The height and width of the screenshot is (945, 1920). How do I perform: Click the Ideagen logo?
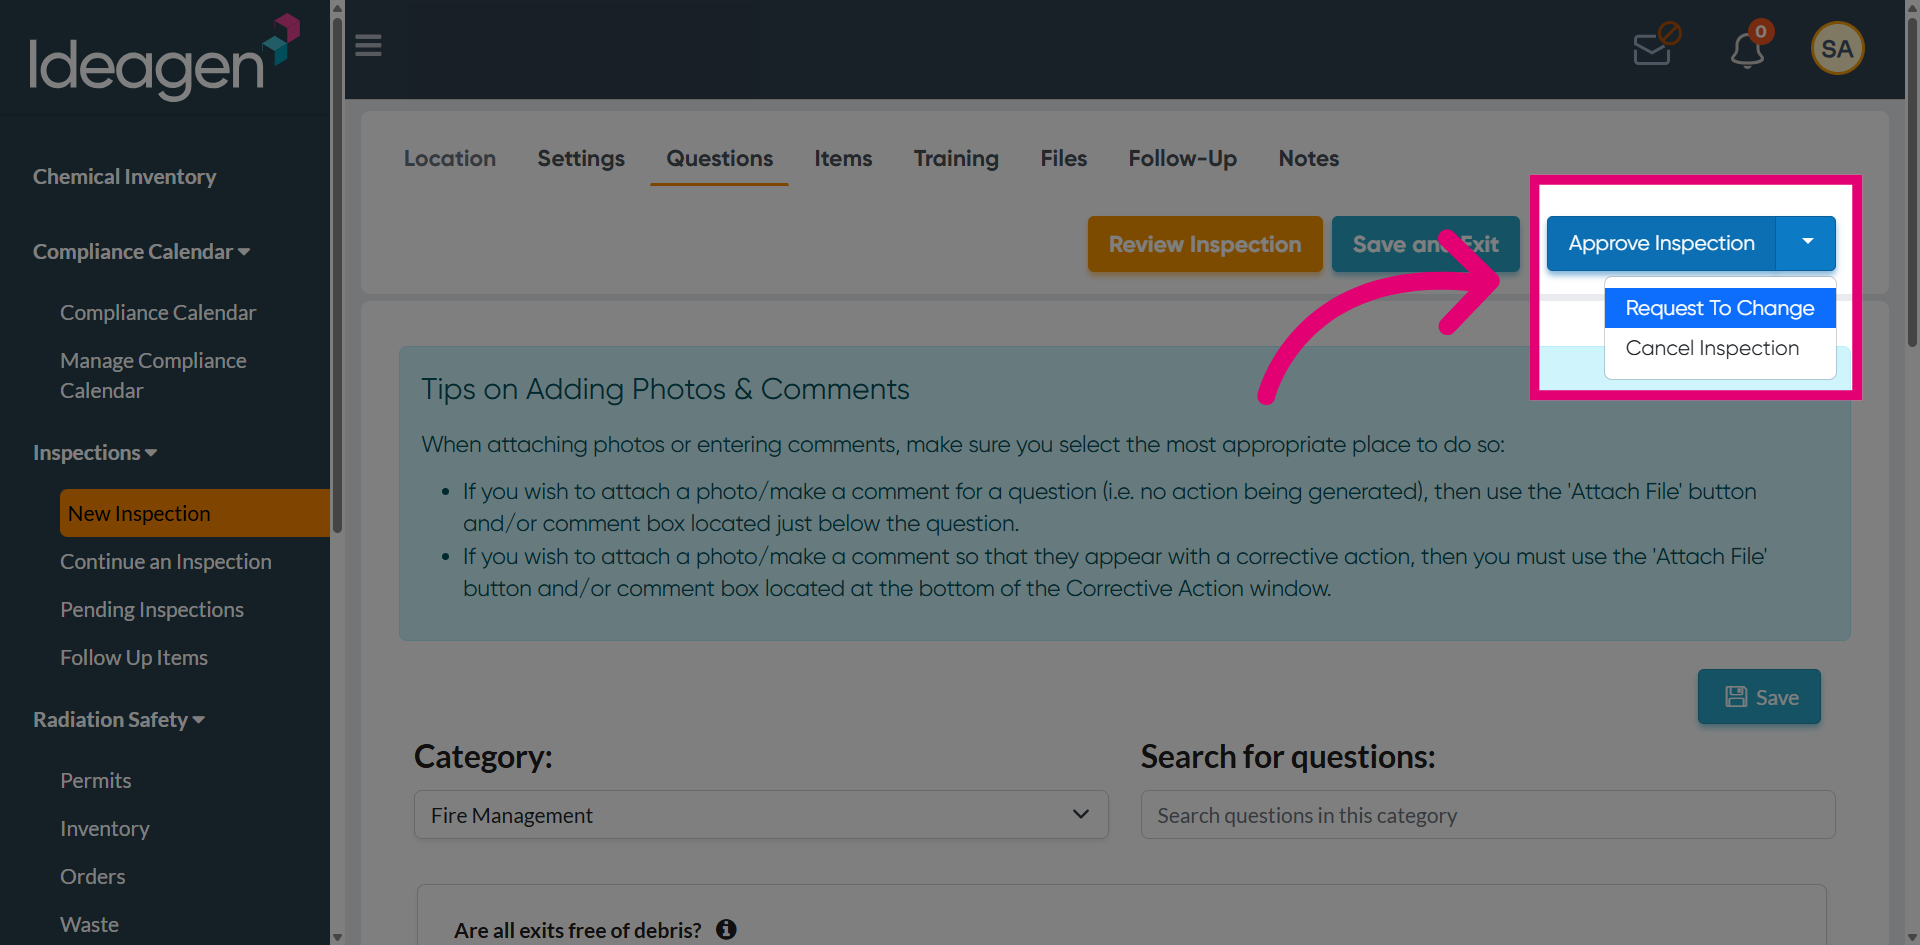(x=164, y=57)
